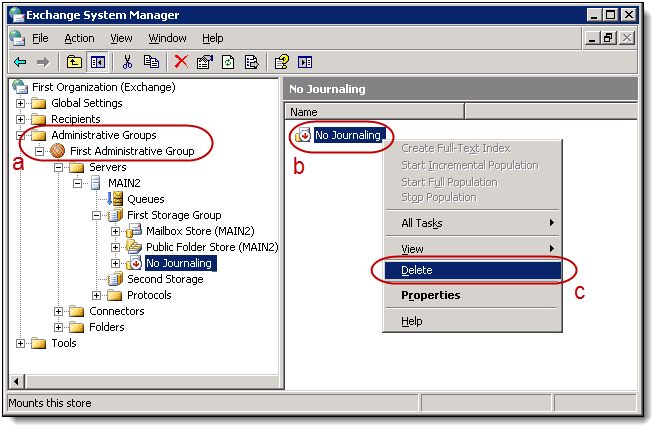
Task: Choose Delete in the context menu
Action: tap(473, 270)
